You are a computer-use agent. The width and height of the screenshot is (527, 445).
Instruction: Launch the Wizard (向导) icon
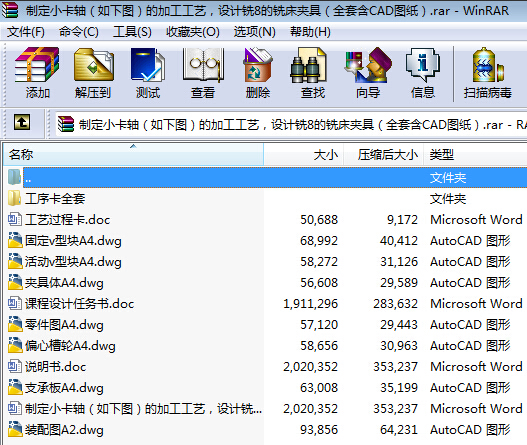click(368, 65)
